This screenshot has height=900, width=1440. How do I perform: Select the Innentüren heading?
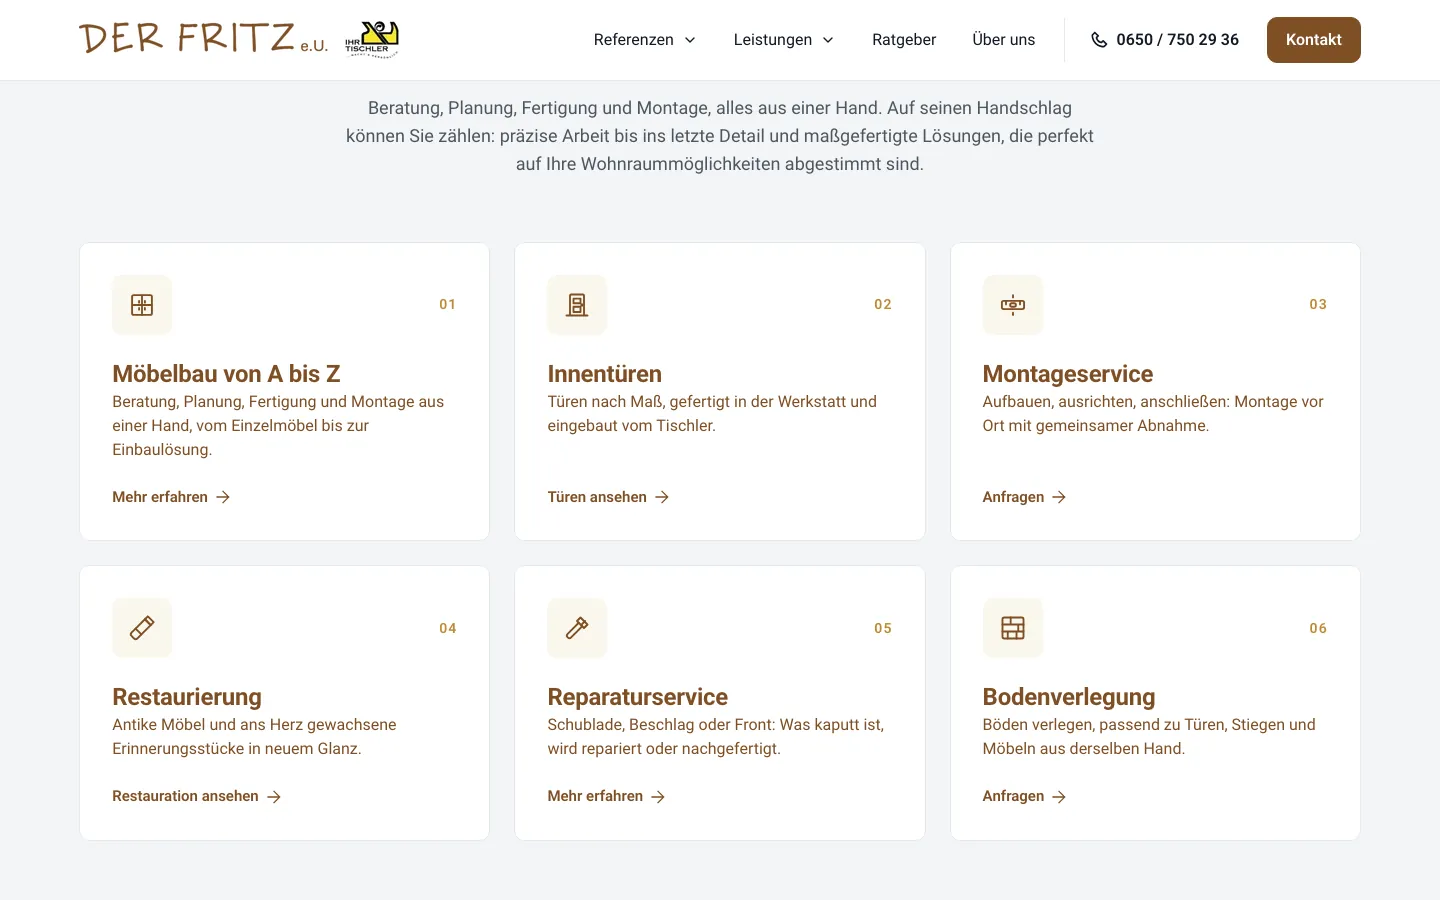coord(604,374)
